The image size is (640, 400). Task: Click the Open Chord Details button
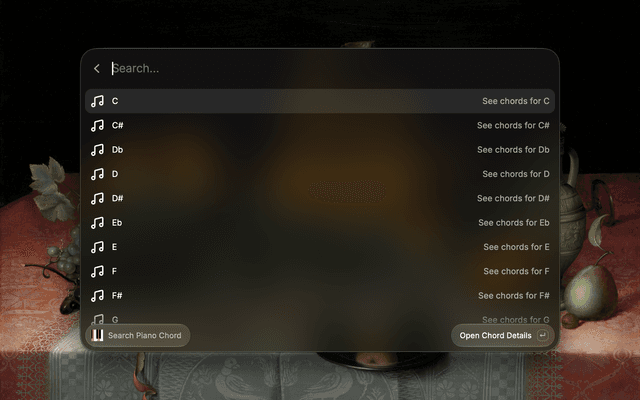(503, 336)
